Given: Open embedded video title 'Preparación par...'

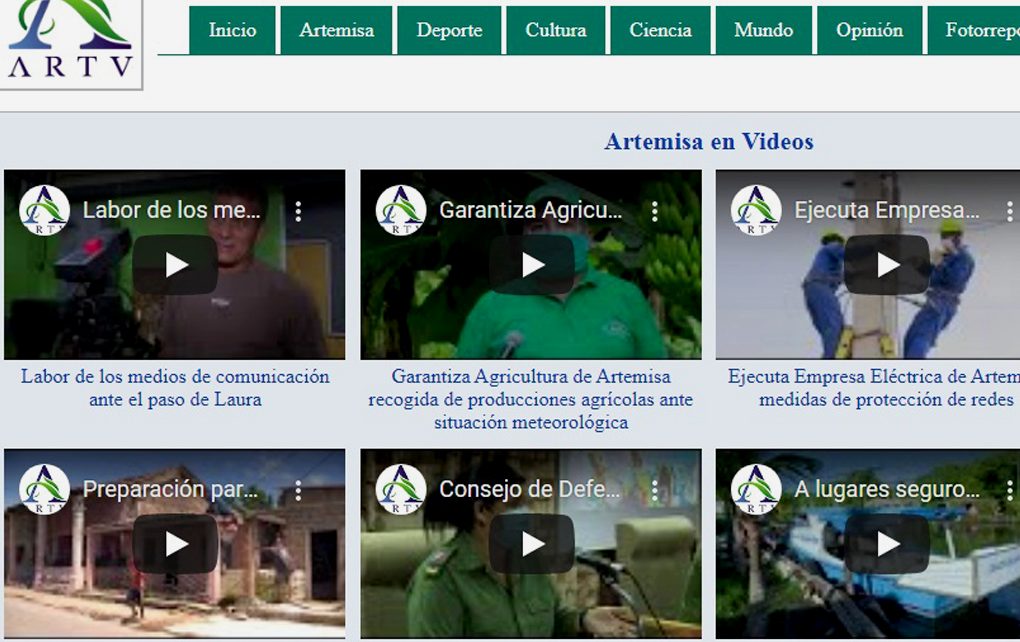Looking at the screenshot, I should (170, 489).
